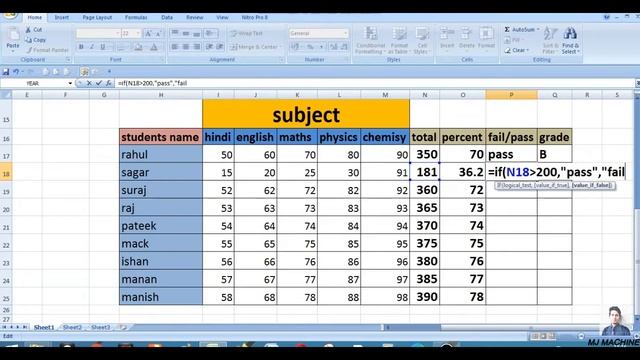Toggle align text left

click(x=175, y=47)
